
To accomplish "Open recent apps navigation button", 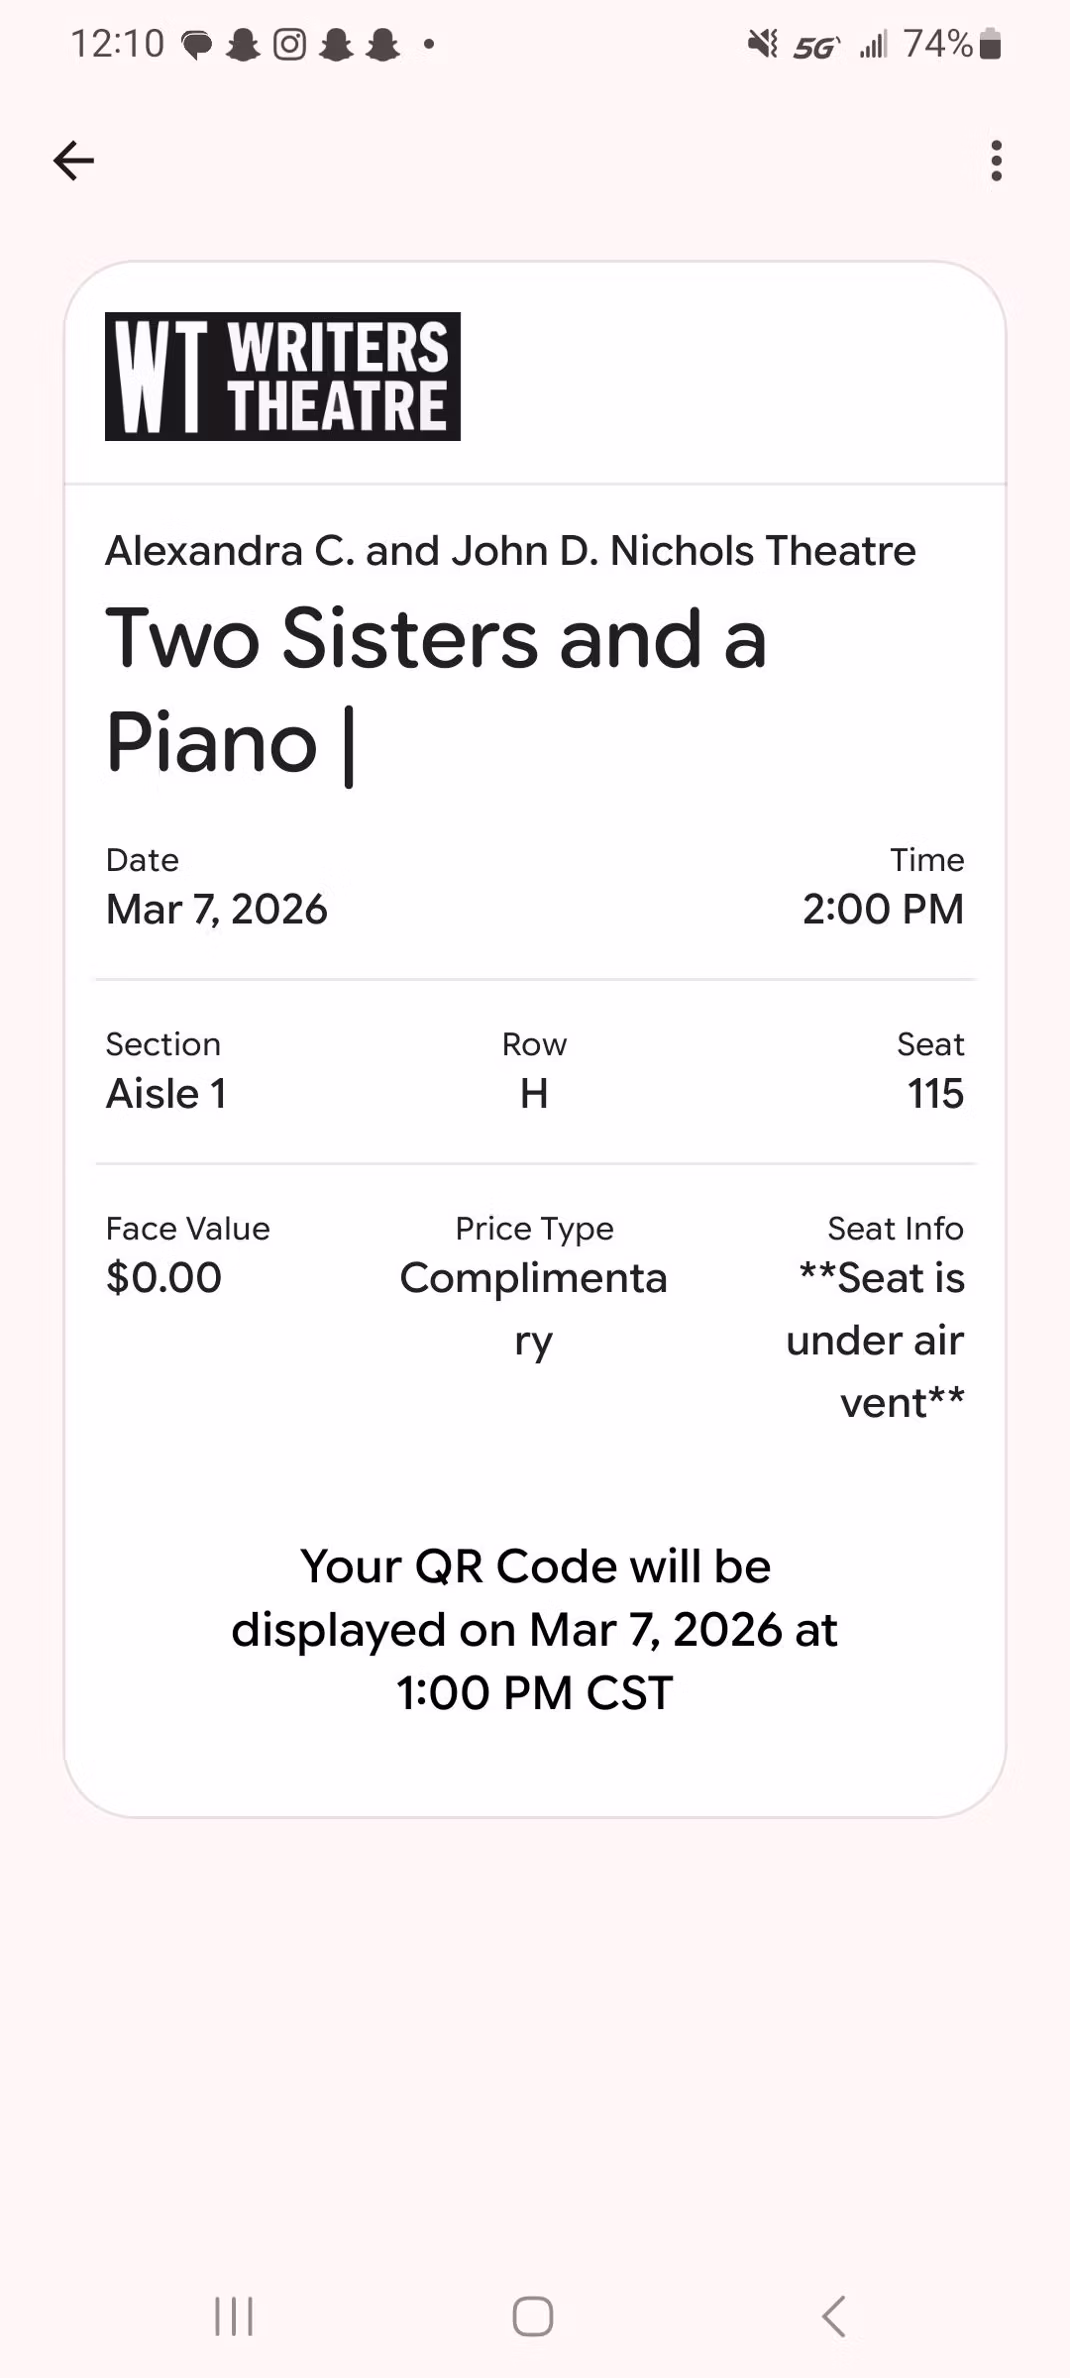I will [234, 2316].
